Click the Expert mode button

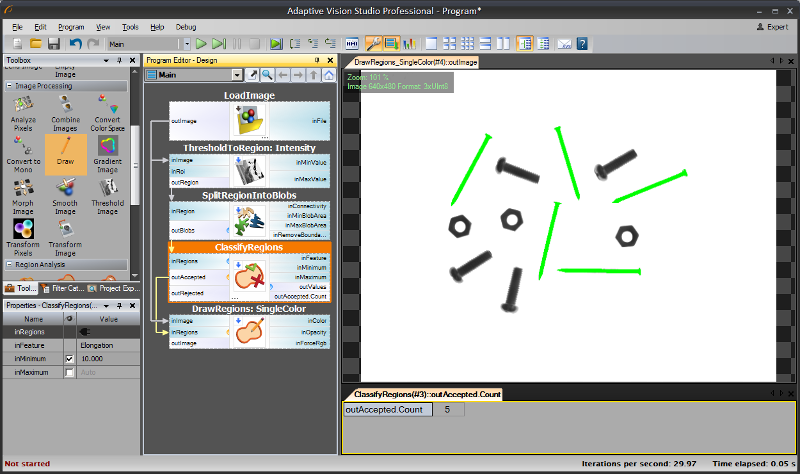click(x=773, y=26)
